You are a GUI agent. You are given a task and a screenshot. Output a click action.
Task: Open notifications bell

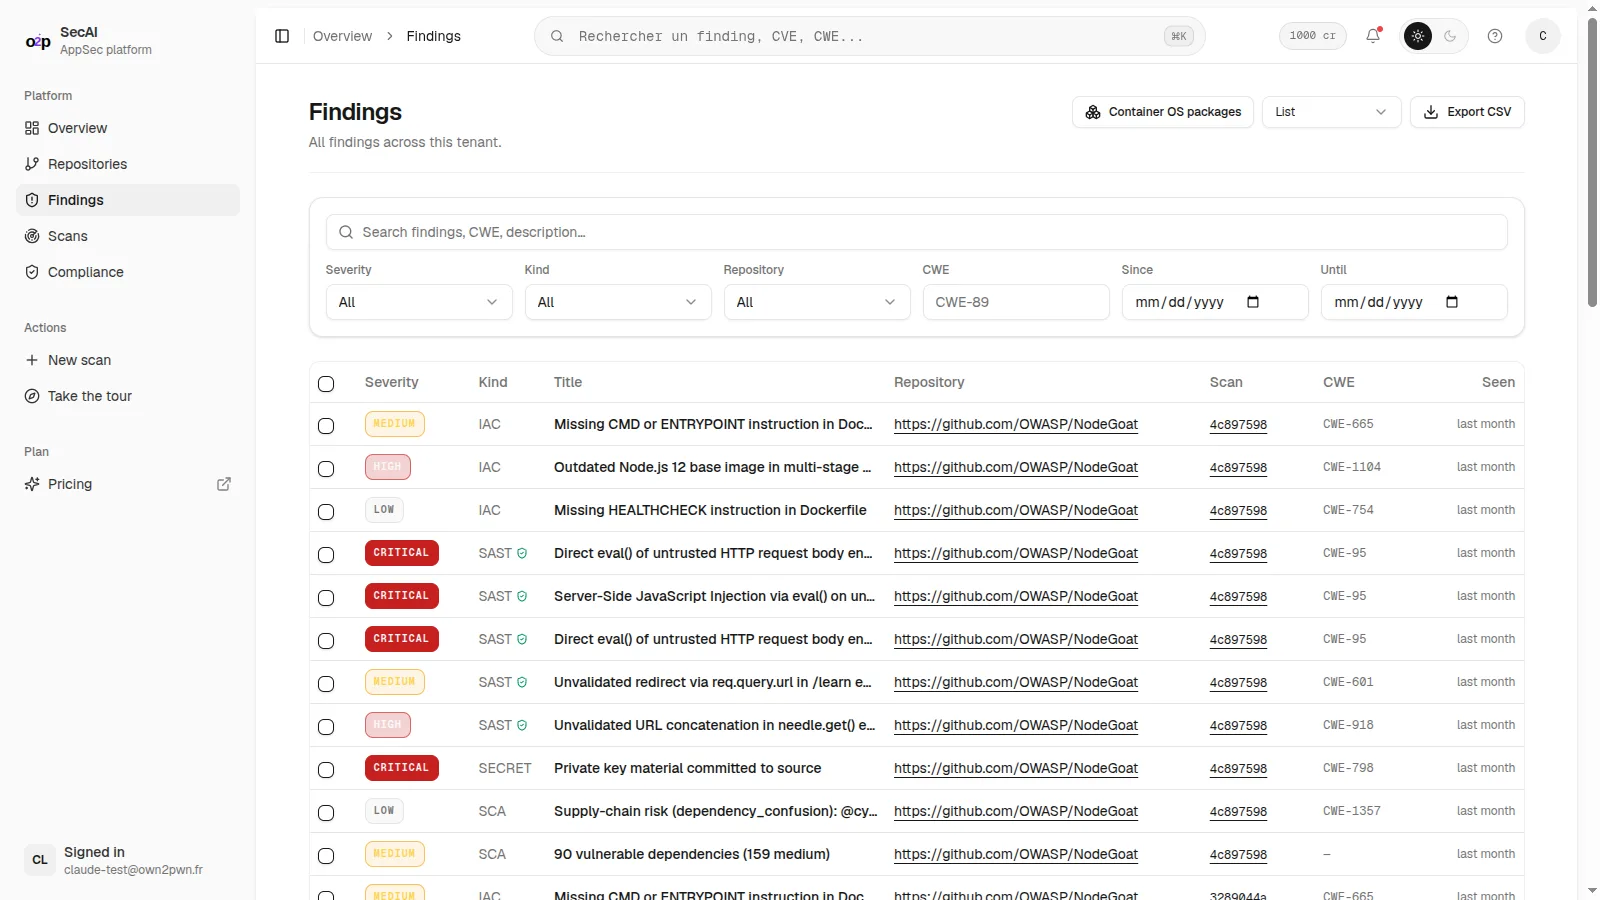point(1374,36)
